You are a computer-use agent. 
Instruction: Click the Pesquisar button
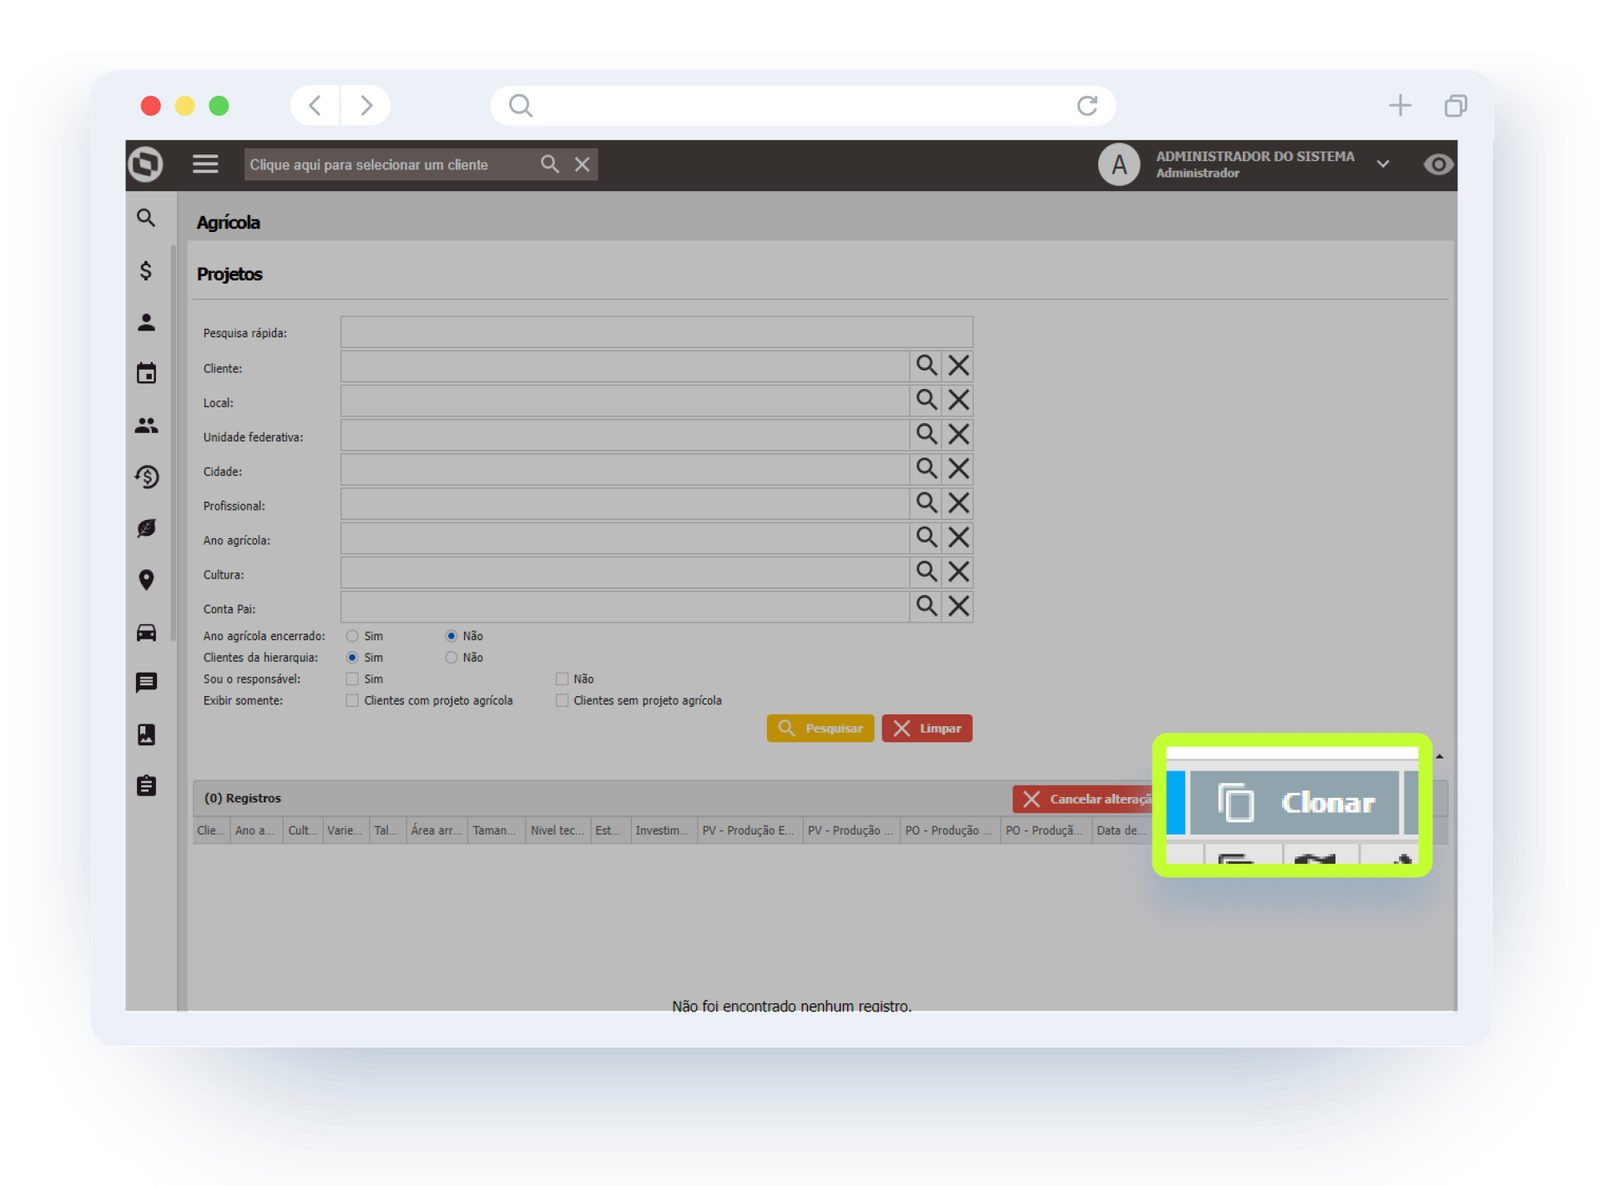click(x=820, y=728)
